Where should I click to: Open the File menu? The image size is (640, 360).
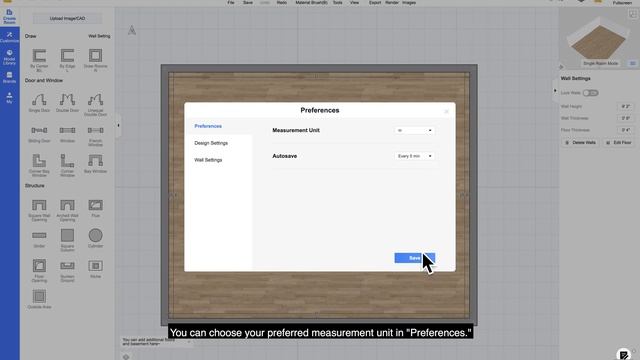231,3
